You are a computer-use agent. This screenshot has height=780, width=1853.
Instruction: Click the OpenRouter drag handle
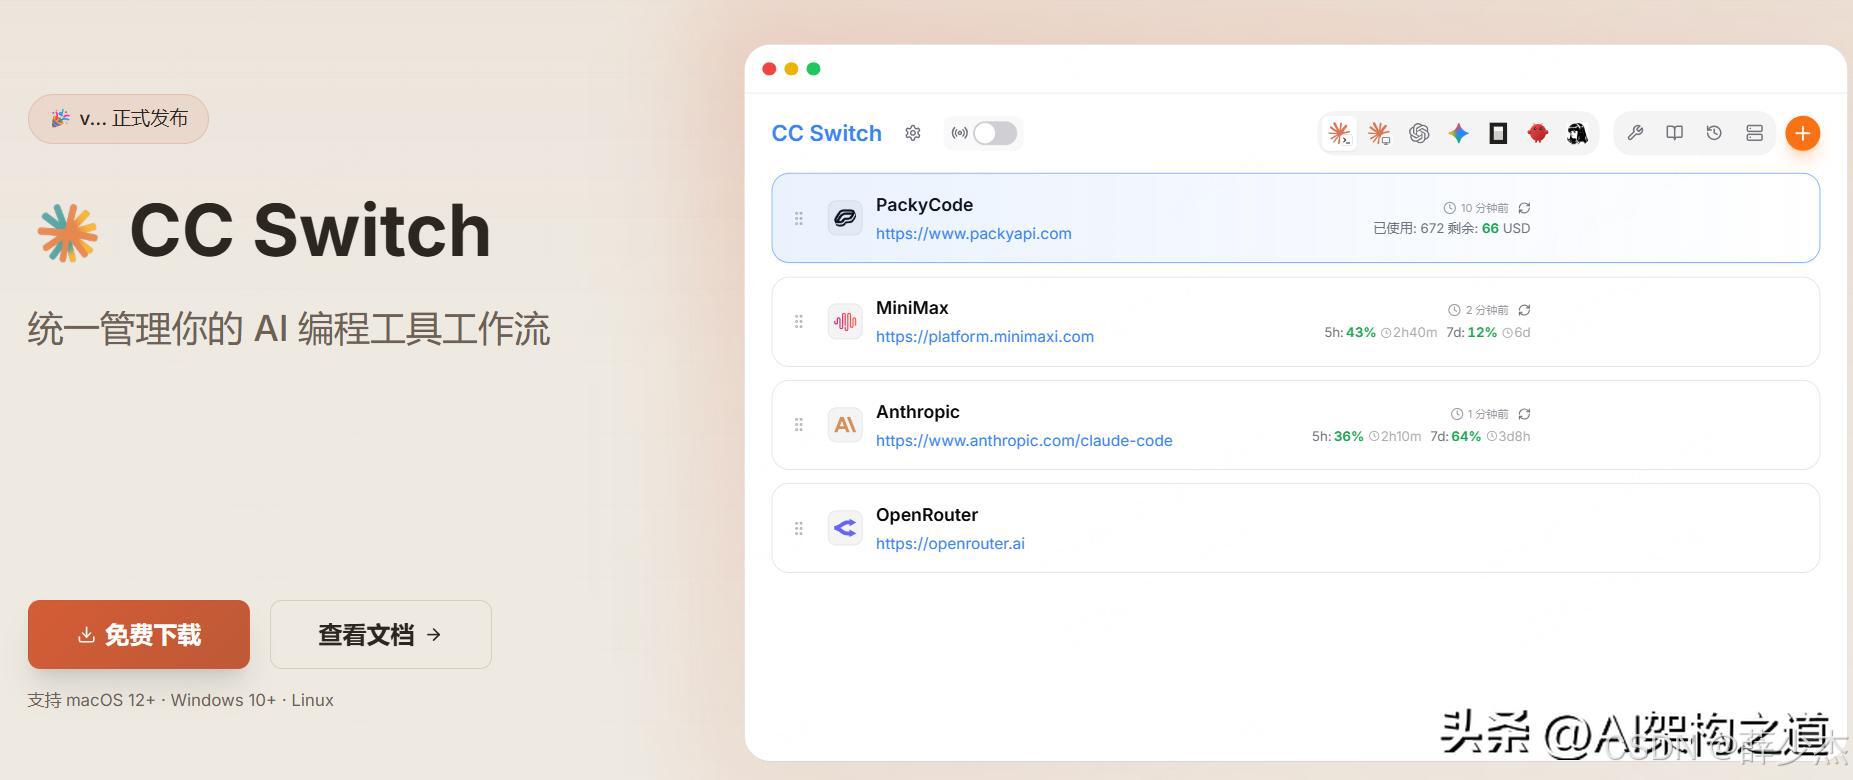pos(799,528)
